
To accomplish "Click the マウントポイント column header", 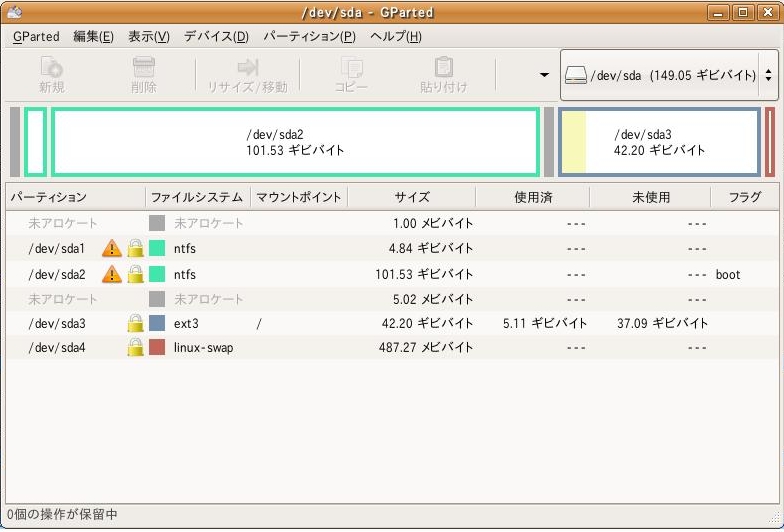I will coord(299,197).
